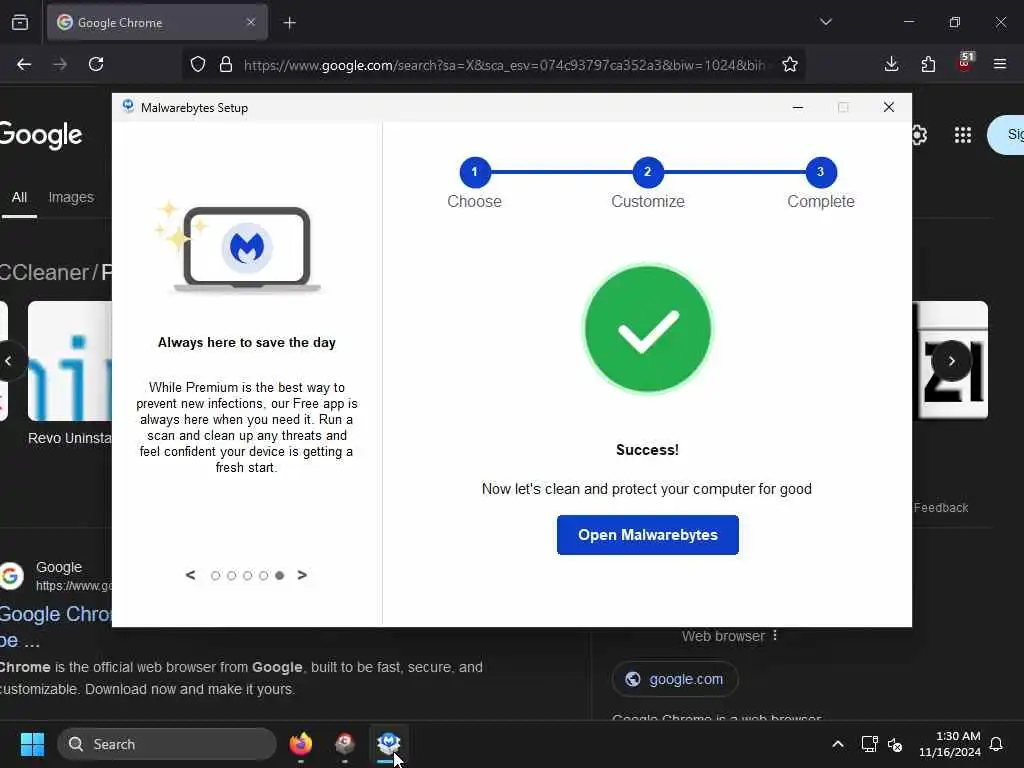
Task: Open muted volume tray icon
Action: tap(895, 744)
